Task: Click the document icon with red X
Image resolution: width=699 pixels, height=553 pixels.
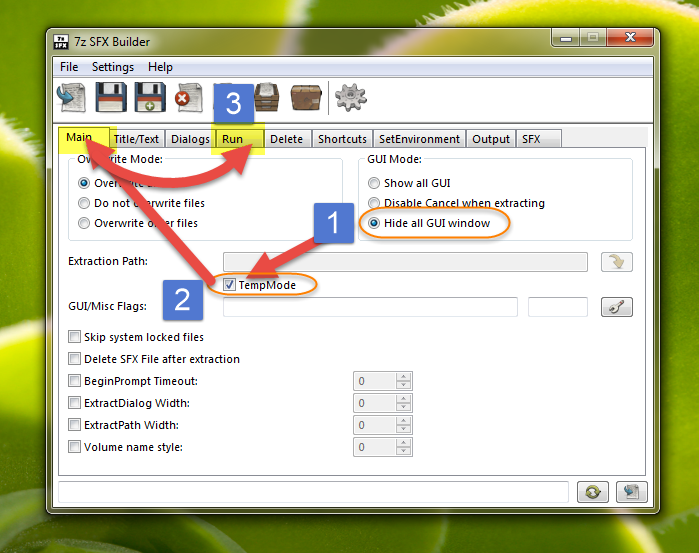Action: click(189, 97)
